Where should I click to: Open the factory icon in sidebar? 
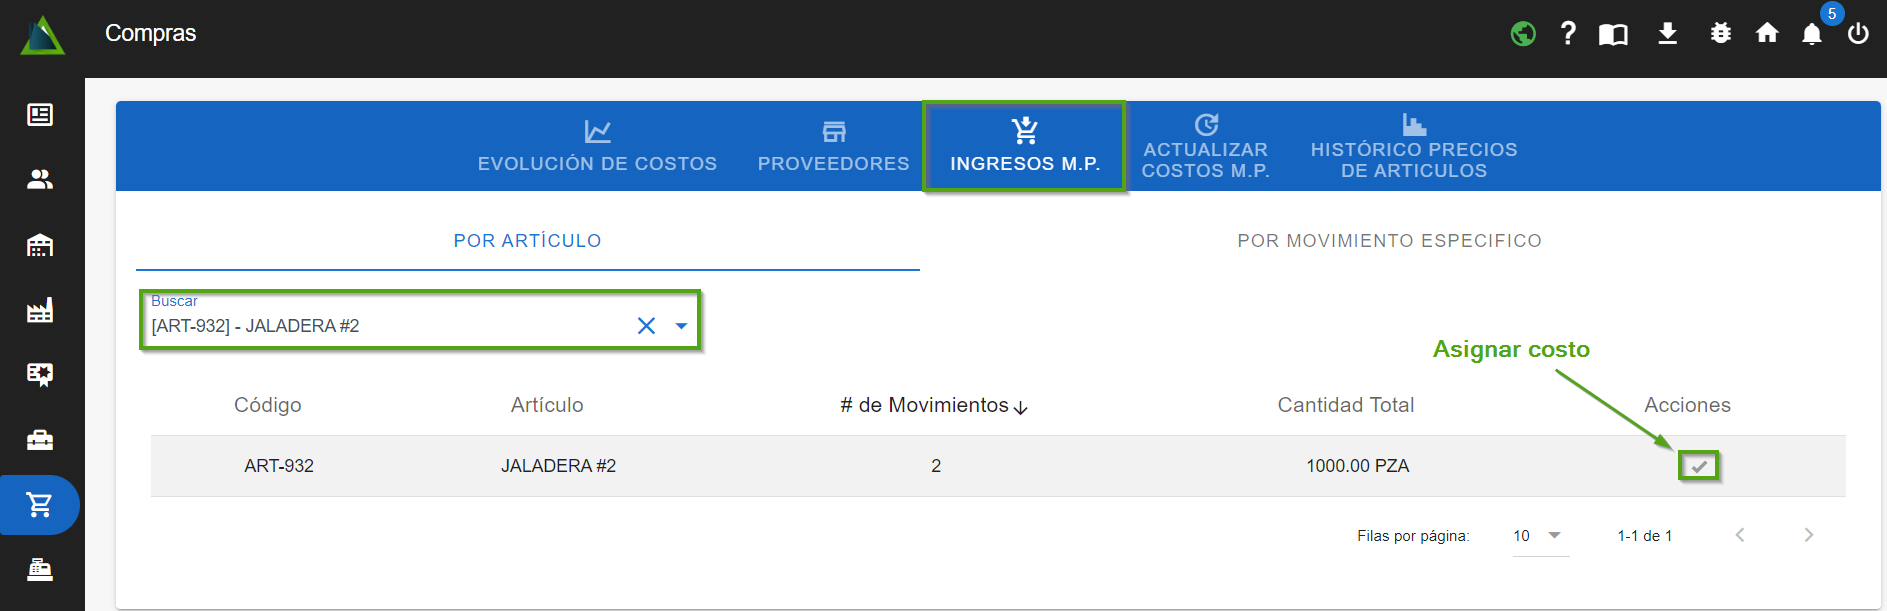(x=40, y=311)
